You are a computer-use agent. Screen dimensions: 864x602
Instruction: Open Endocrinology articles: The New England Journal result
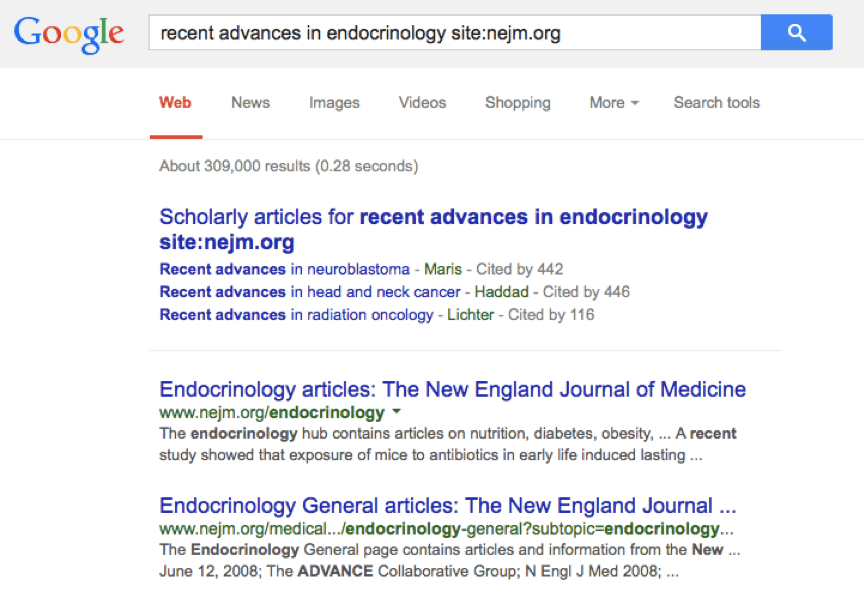click(x=452, y=389)
